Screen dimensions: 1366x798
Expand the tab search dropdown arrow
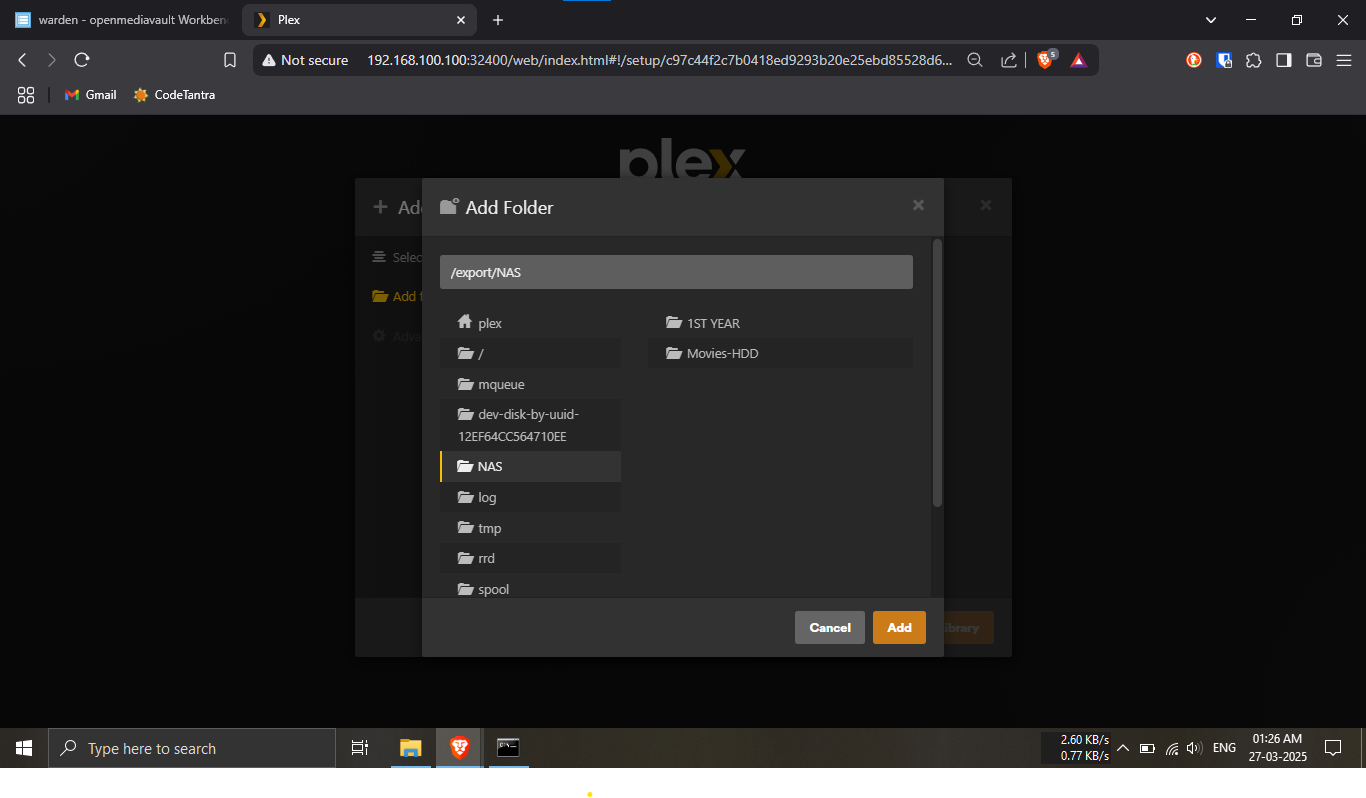[1211, 20]
